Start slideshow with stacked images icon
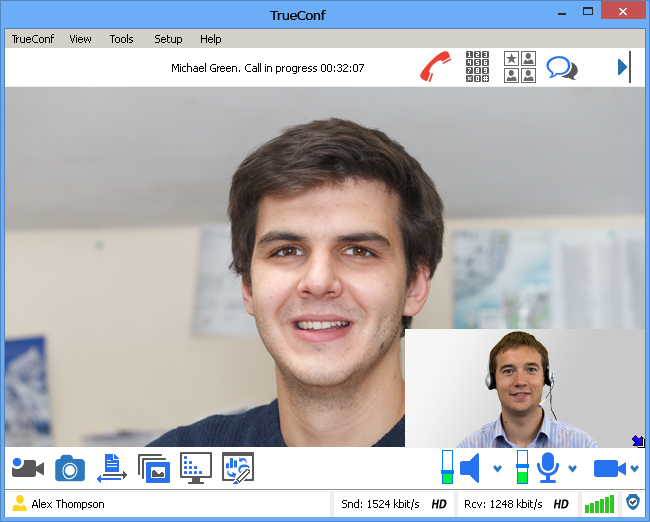The height and width of the screenshot is (522, 650). 154,469
